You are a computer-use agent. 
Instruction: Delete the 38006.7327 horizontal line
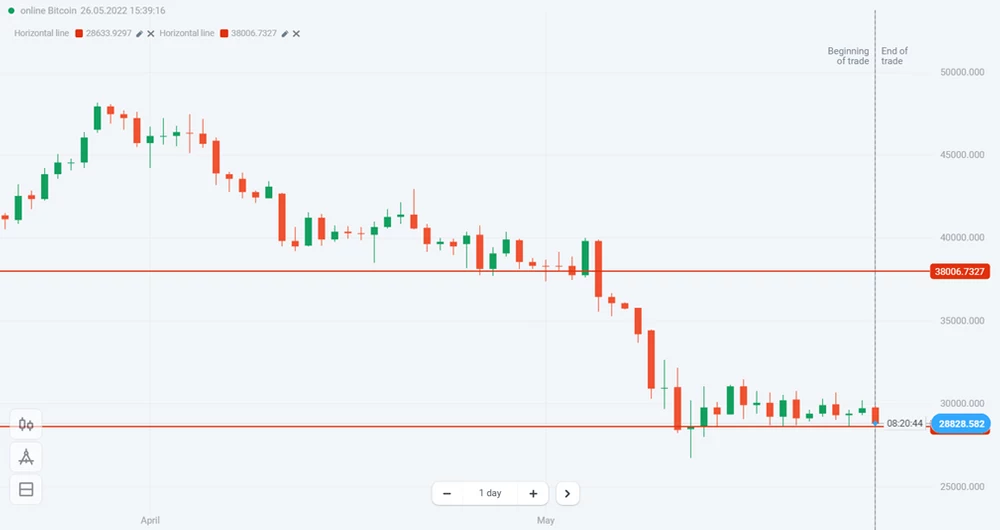[296, 33]
